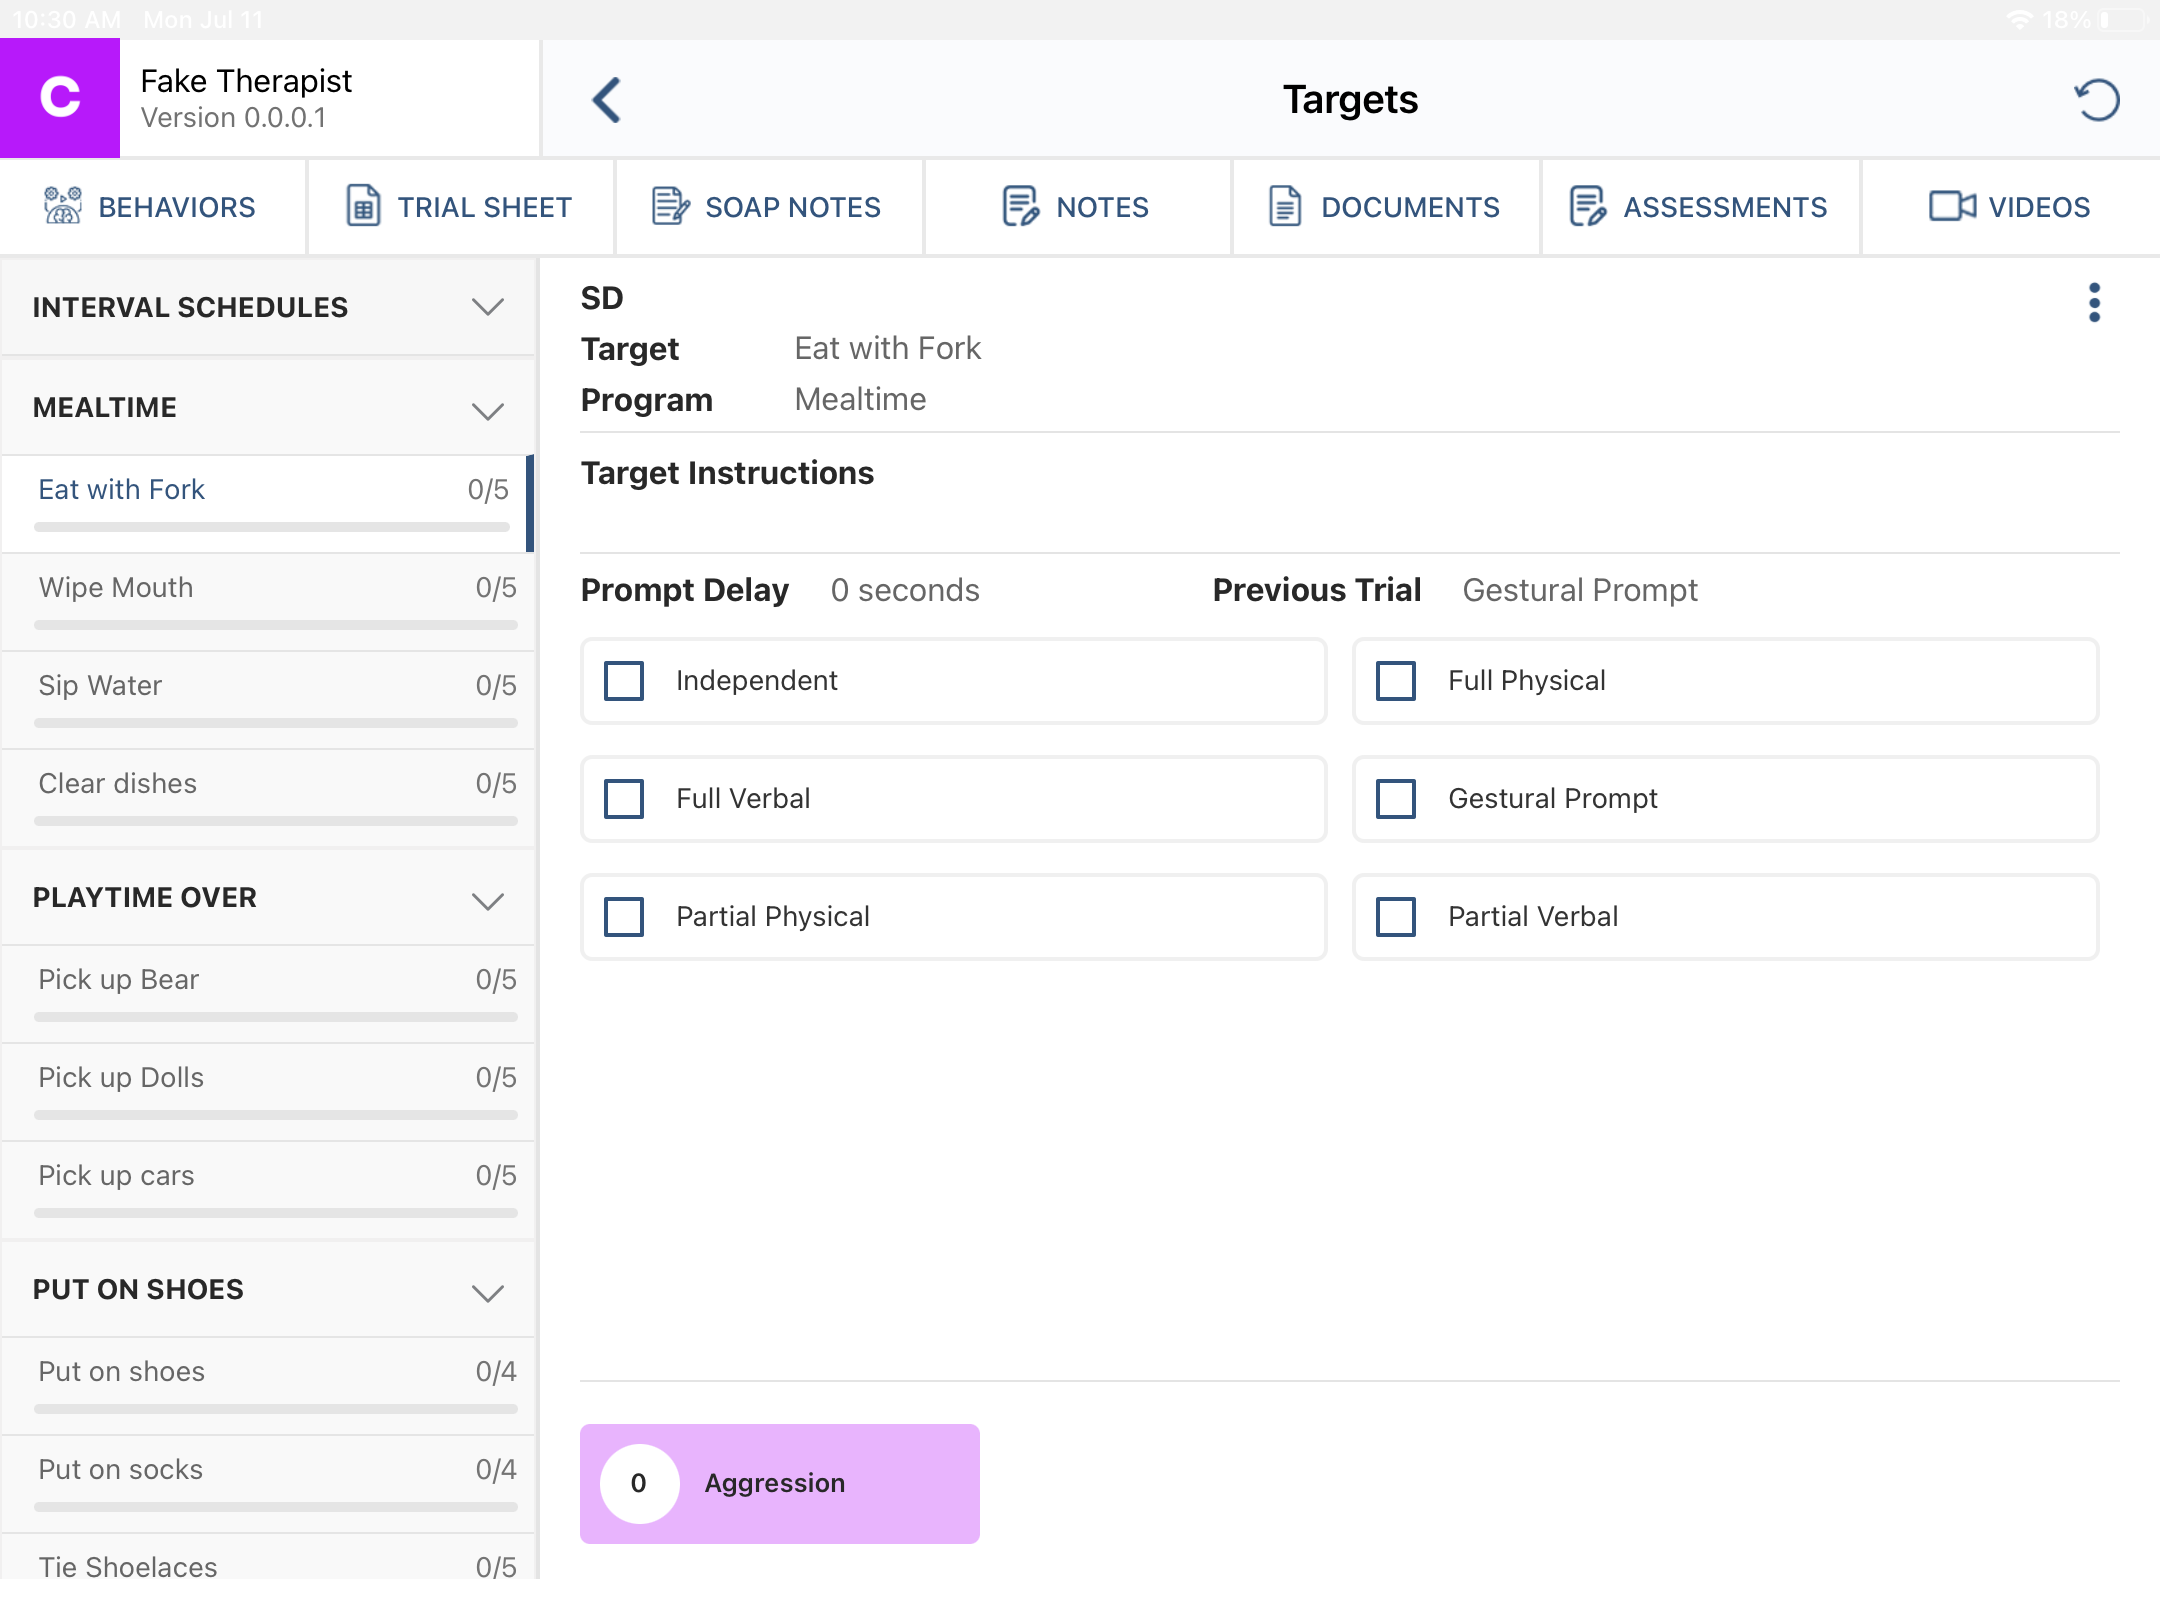Click the purple C app logo
The image size is (2160, 1620).
pyautogui.click(x=60, y=98)
